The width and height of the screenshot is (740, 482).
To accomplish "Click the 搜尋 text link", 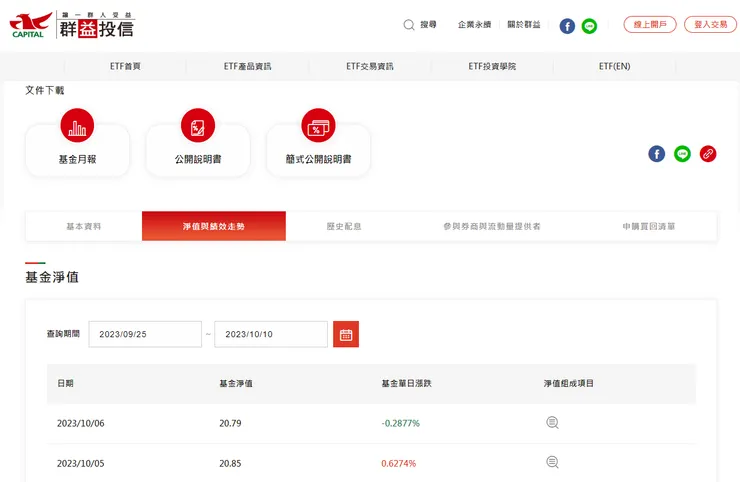I will pos(429,25).
